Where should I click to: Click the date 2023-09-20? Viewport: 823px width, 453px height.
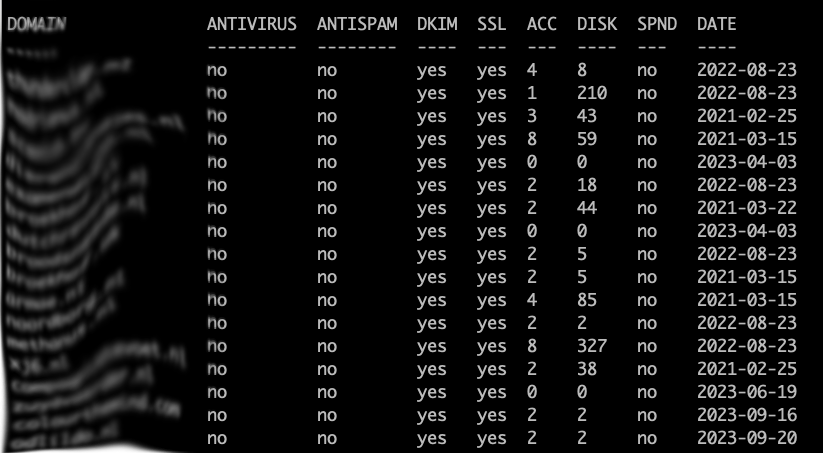click(x=747, y=438)
